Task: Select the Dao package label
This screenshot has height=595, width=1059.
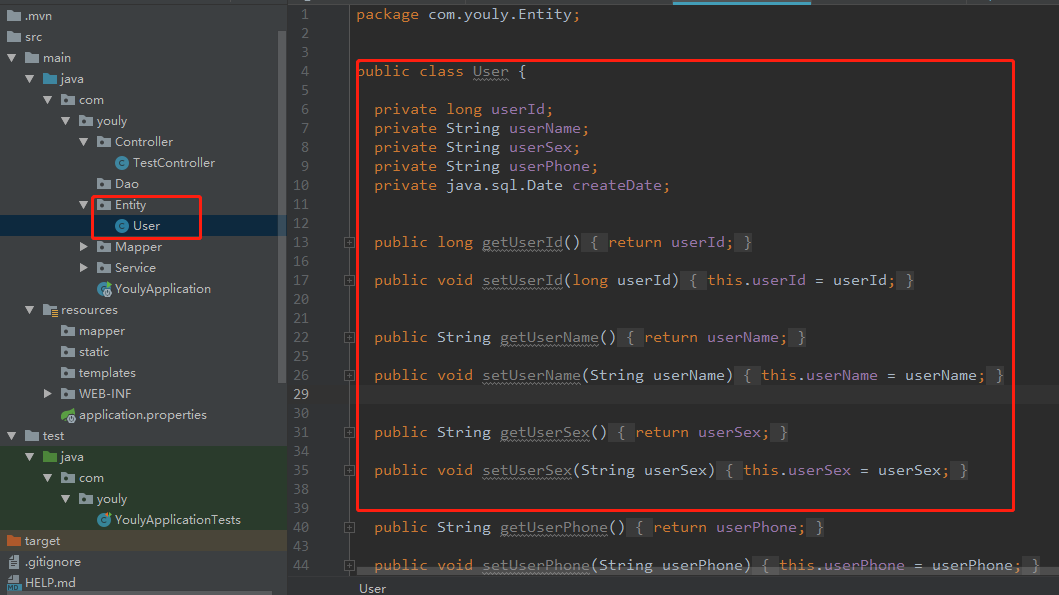Action: (126, 184)
